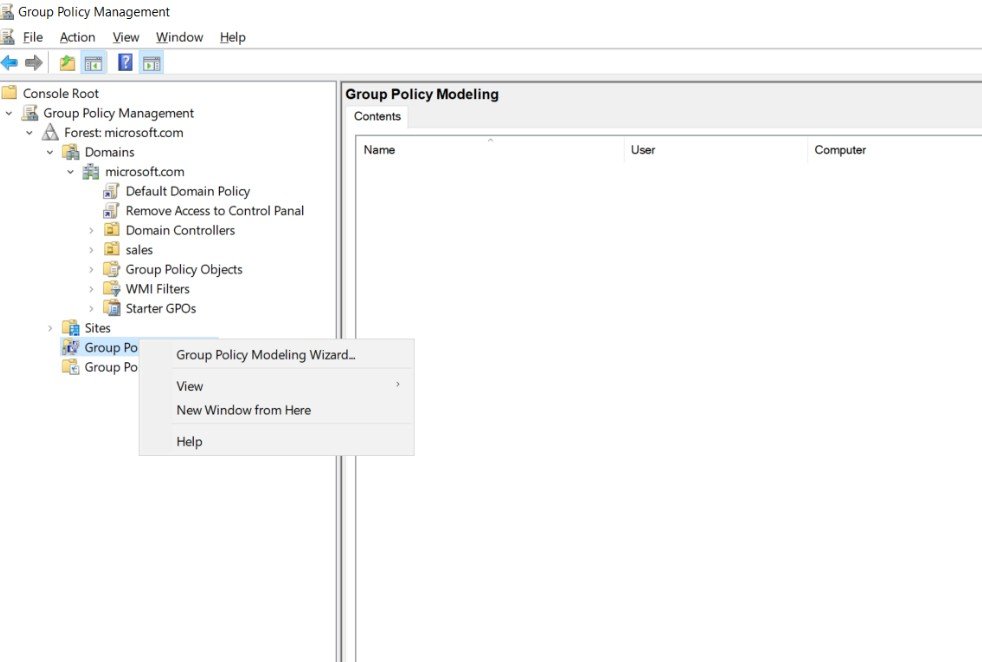Toggle the Show/Hide Action Pane icon

point(152,63)
